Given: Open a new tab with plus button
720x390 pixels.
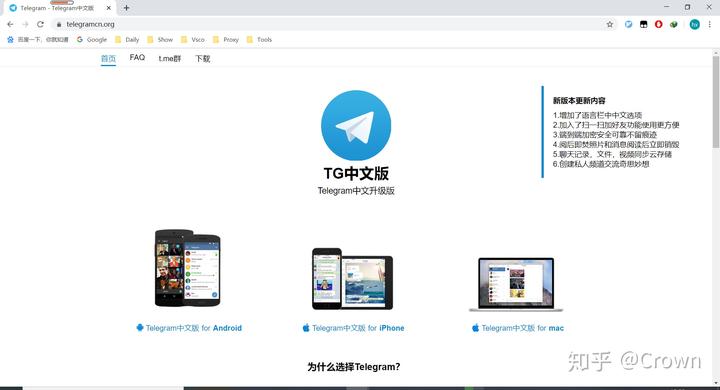Looking at the screenshot, I should [x=126, y=8].
